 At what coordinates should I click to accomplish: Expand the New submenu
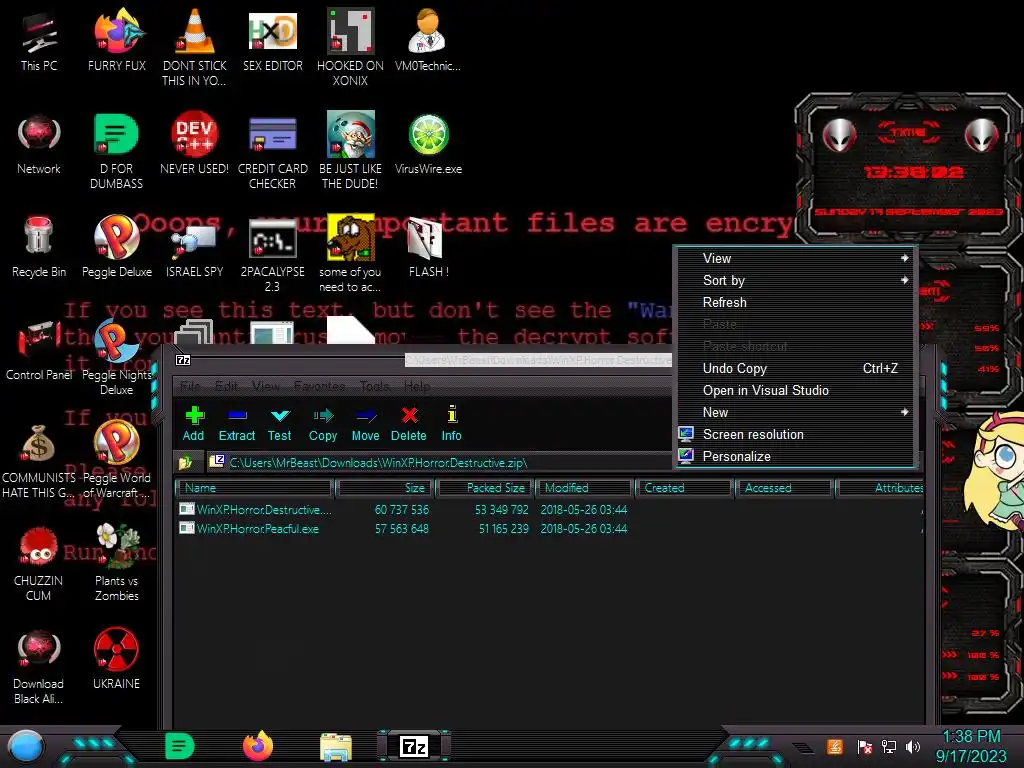(x=795, y=412)
